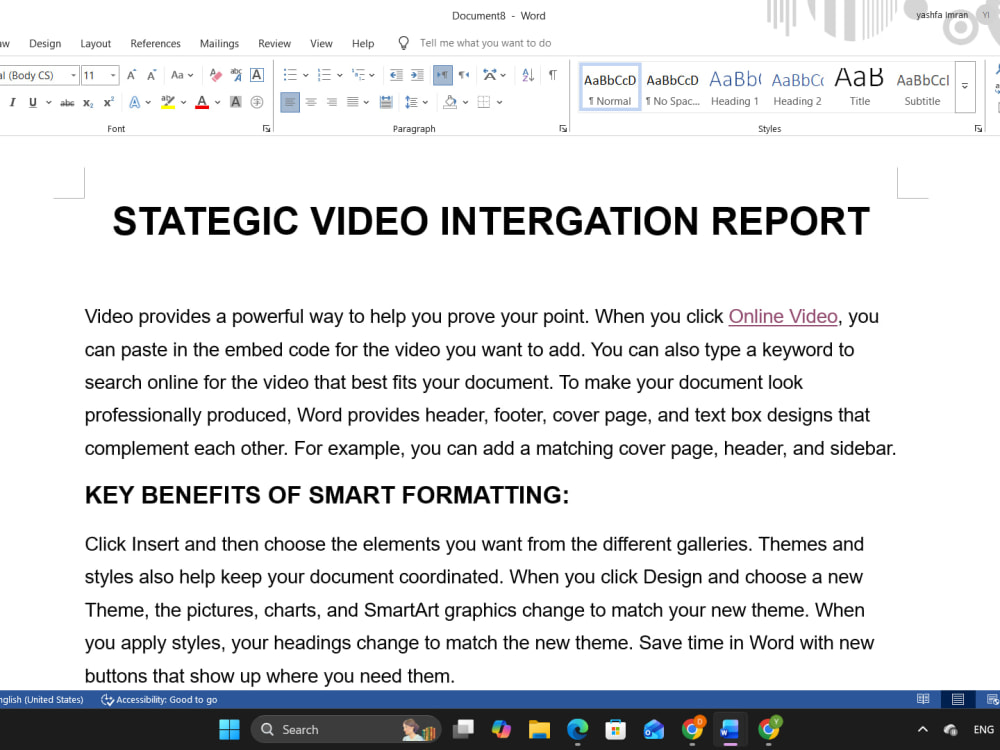Switch to the Mailings tab
Screen dimensions: 1000x750
[x=219, y=43]
